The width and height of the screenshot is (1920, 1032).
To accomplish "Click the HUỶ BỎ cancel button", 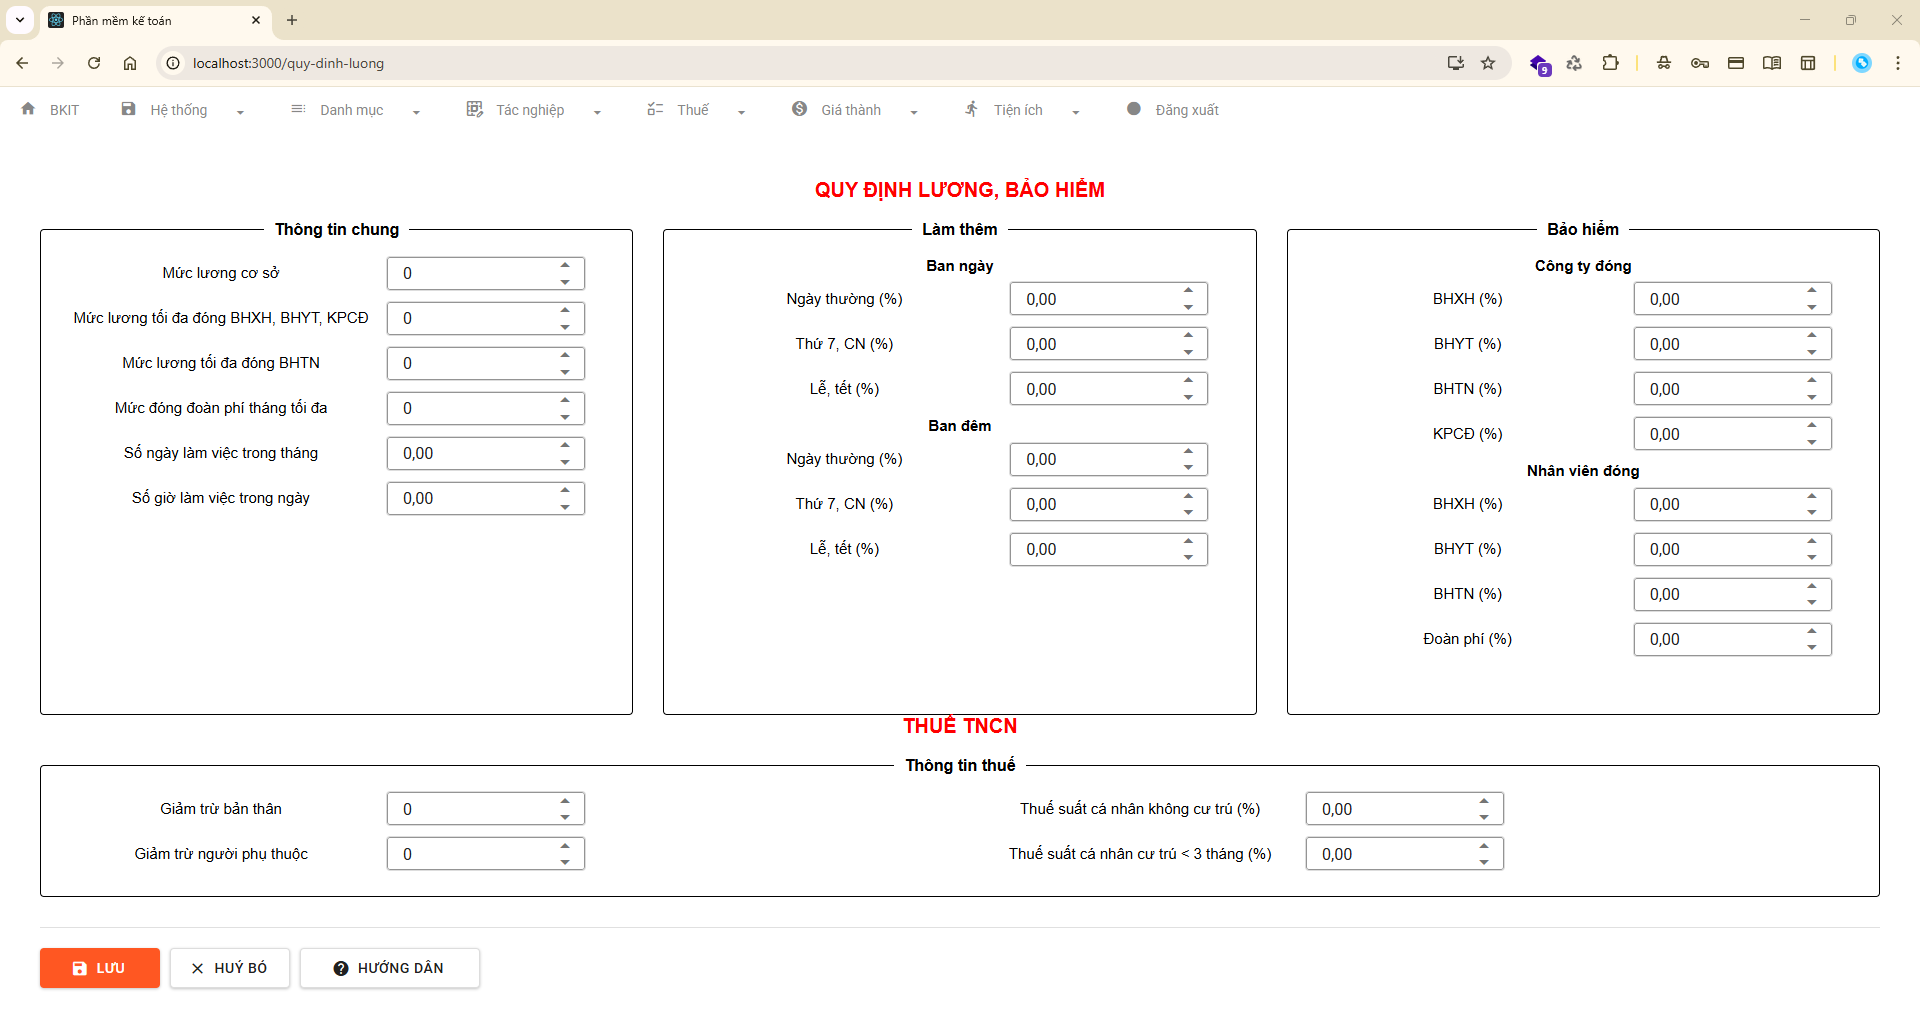I will (230, 968).
